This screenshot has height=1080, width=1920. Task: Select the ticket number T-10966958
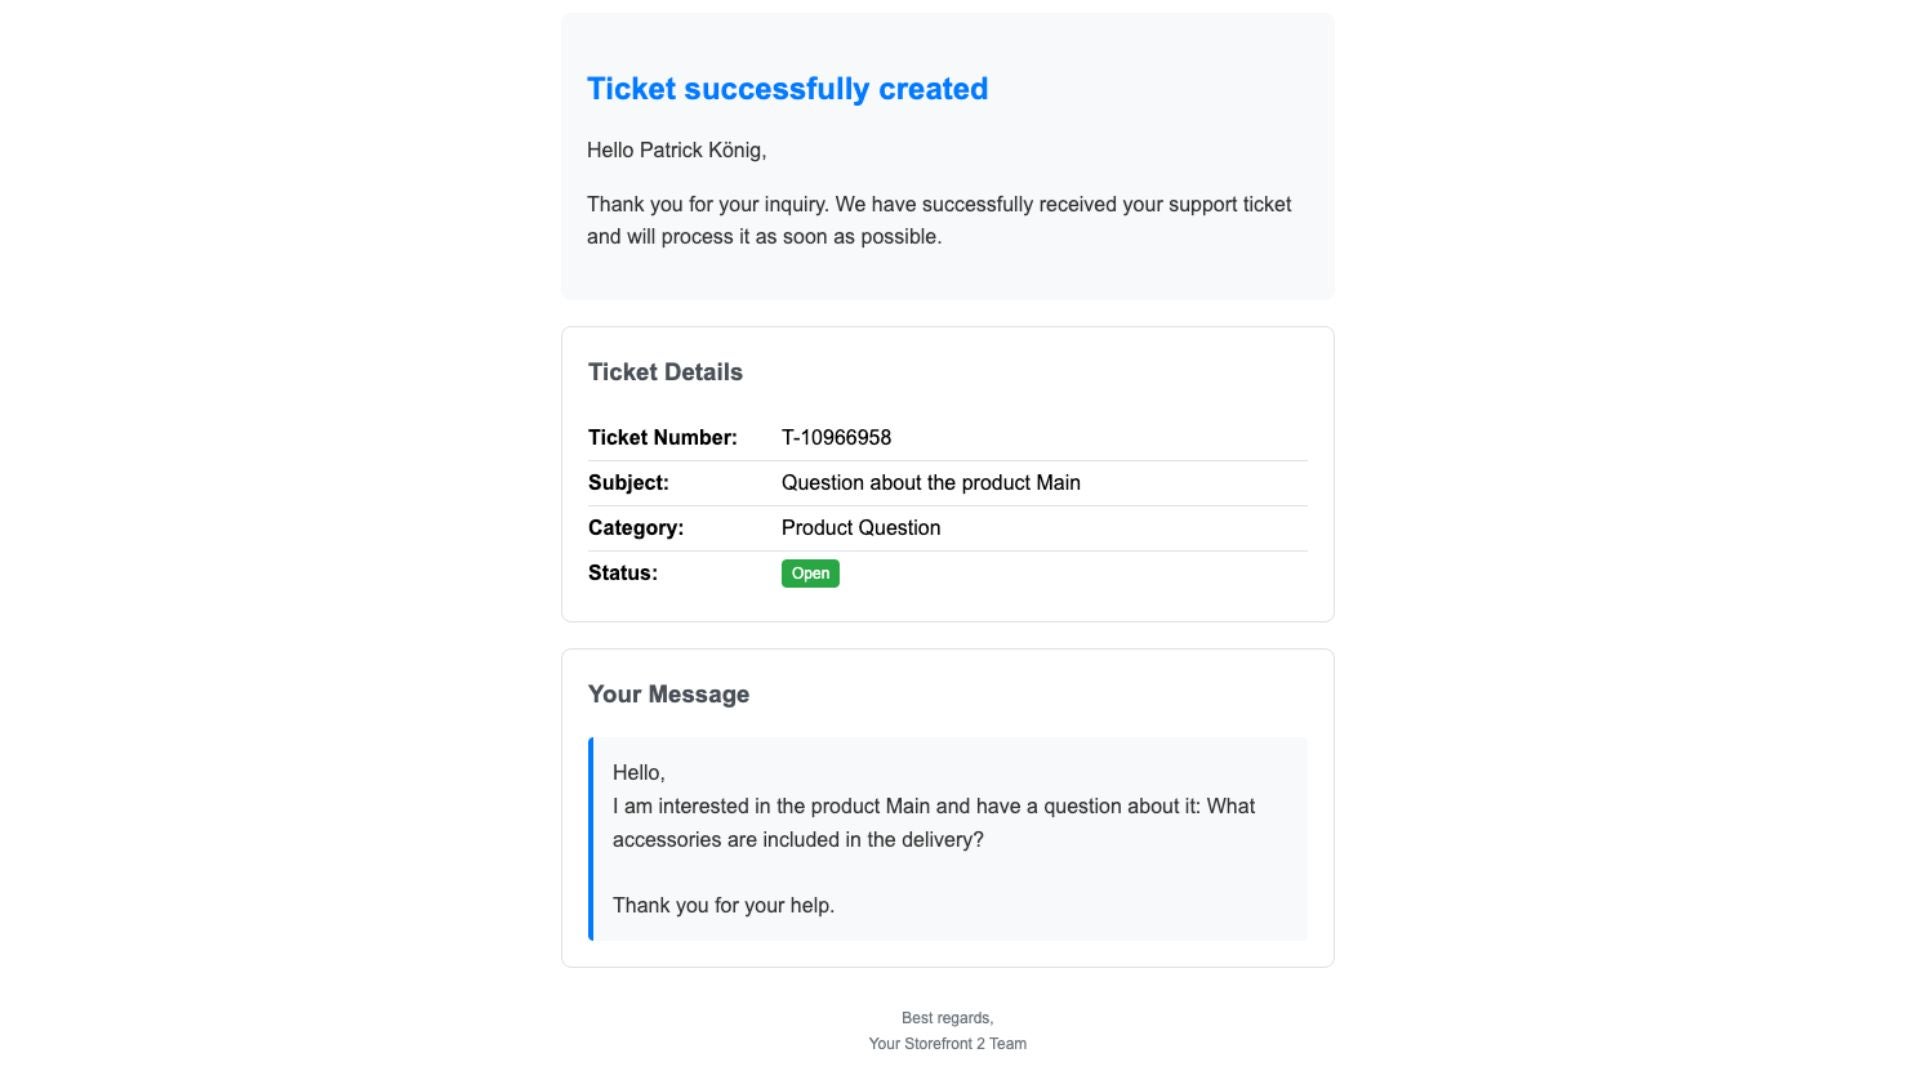(x=836, y=437)
